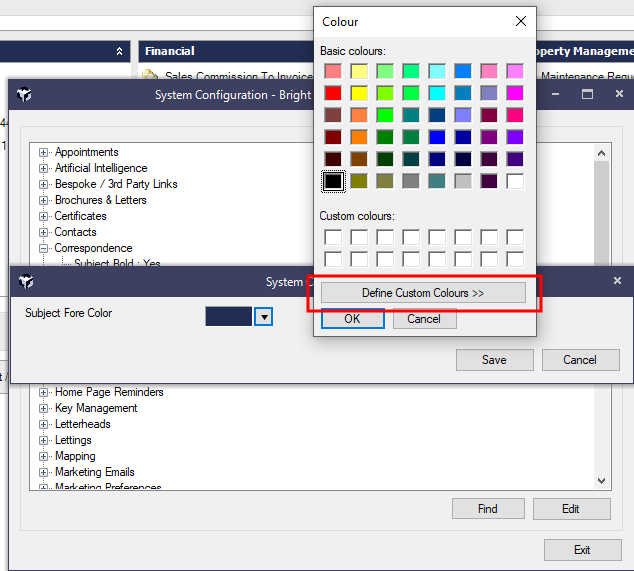This screenshot has width=634, height=571.
Task: Cancel the Colour dialog
Action: pyautogui.click(x=424, y=319)
